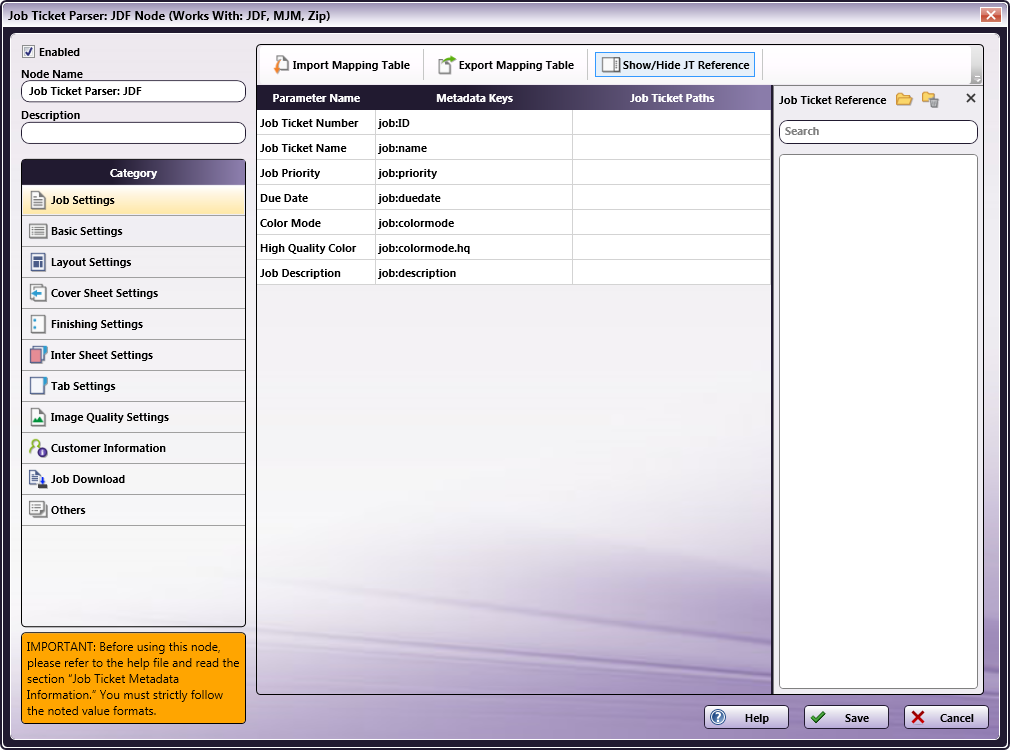
Task: Select the Finishing Settings label
Action: (x=97, y=324)
